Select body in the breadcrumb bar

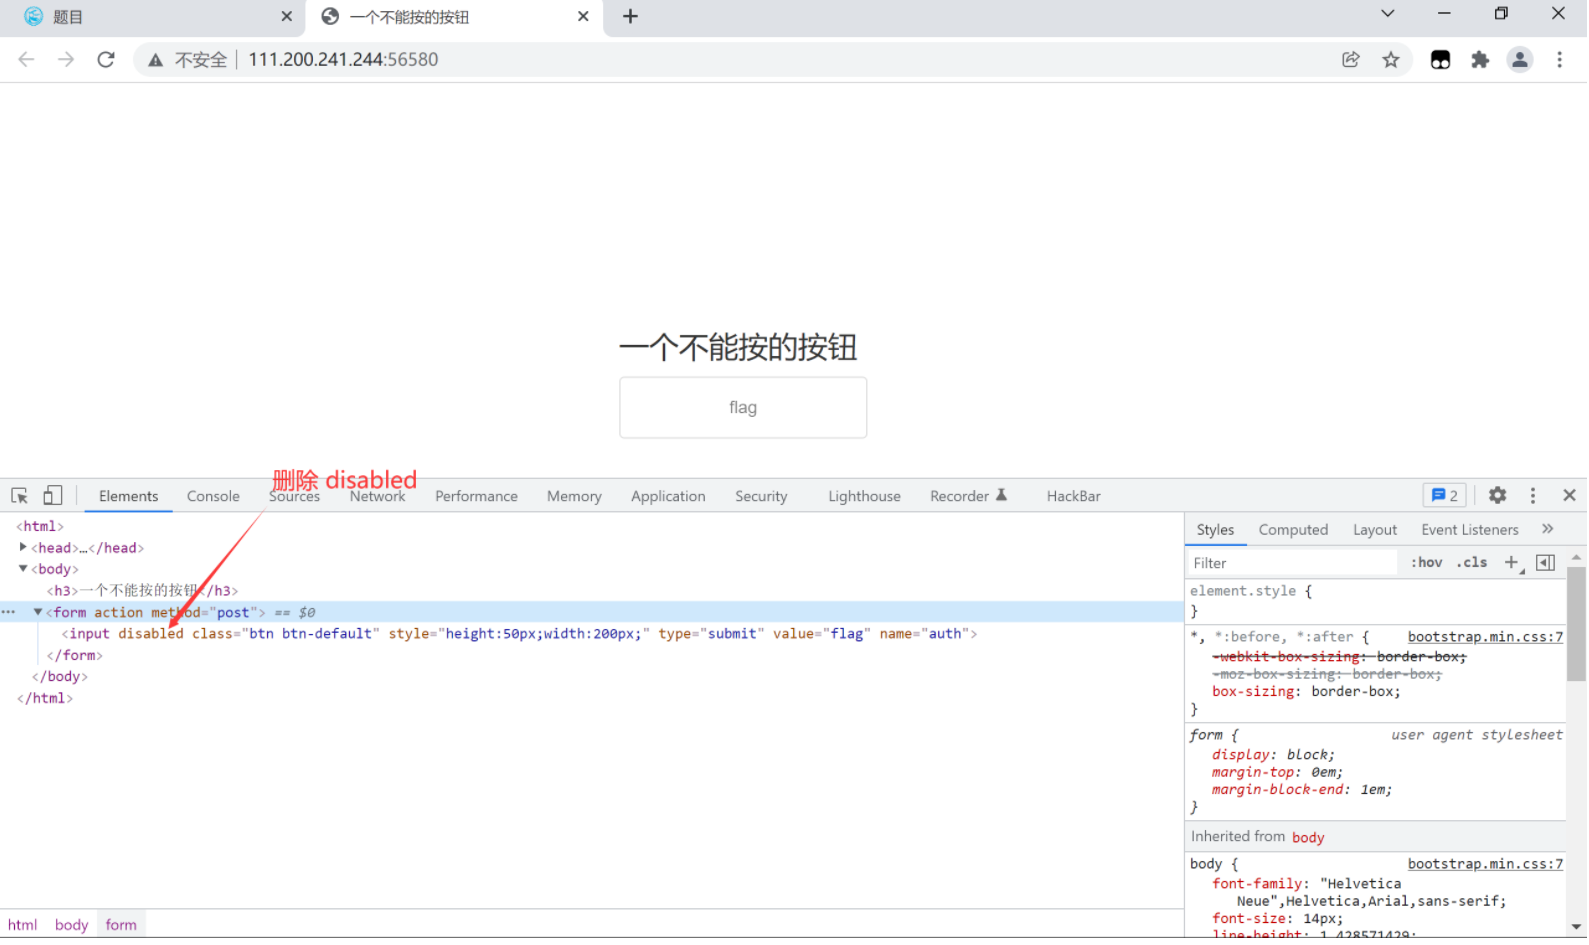pyautogui.click(x=71, y=925)
